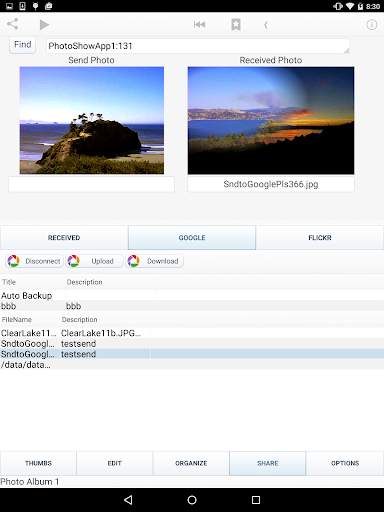Viewport: 384px width, 512px height.
Task: Tap the bookmark icon in toolbar
Action: pyautogui.click(x=236, y=25)
